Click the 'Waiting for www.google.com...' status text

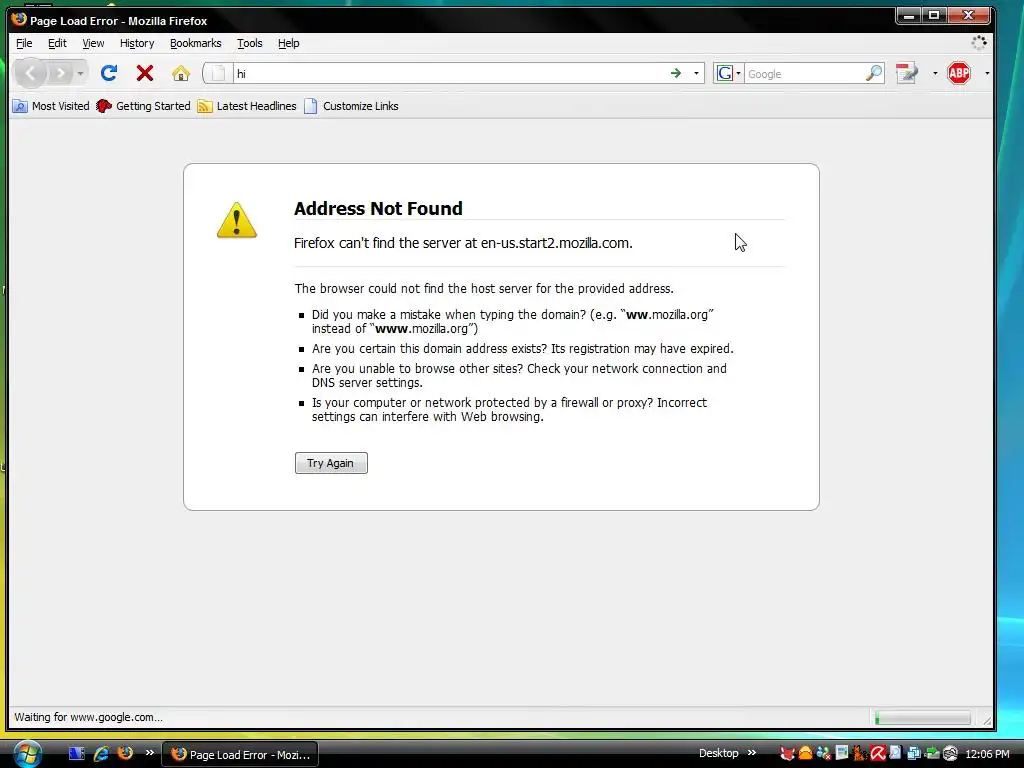point(88,717)
